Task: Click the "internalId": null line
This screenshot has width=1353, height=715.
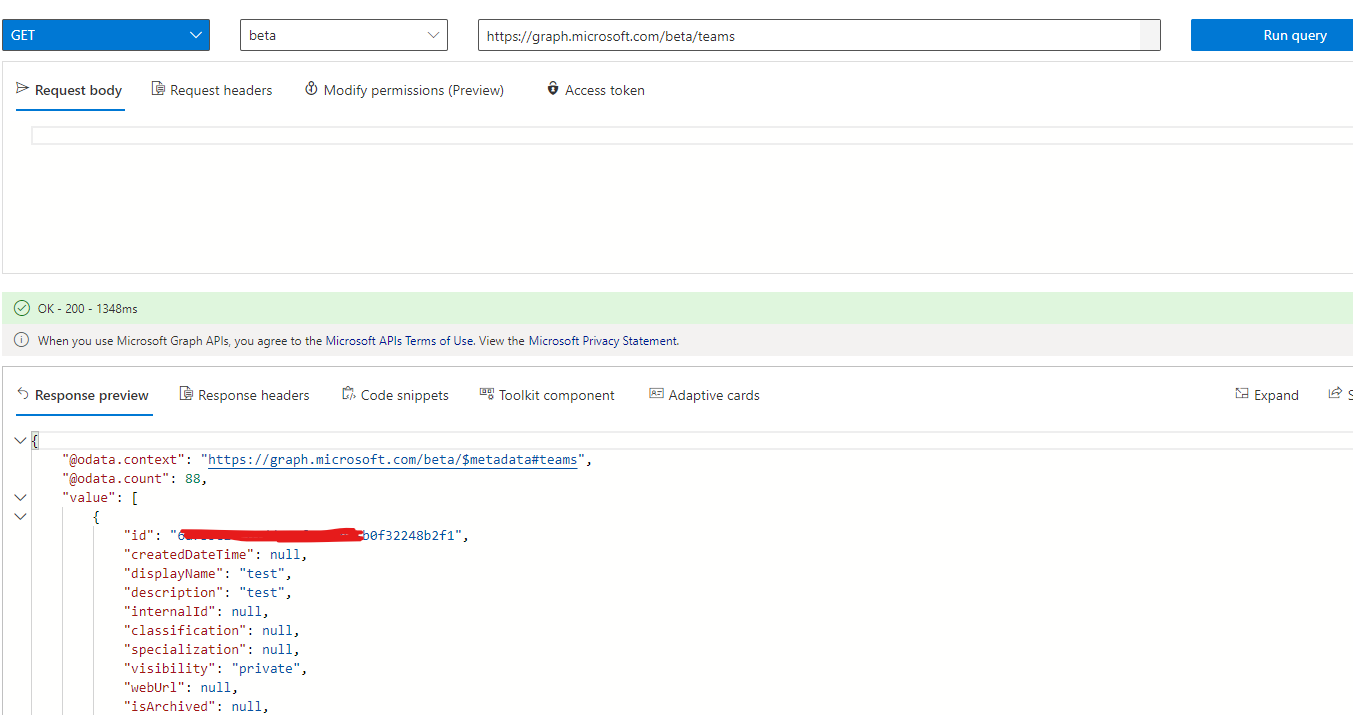Action: (x=196, y=612)
